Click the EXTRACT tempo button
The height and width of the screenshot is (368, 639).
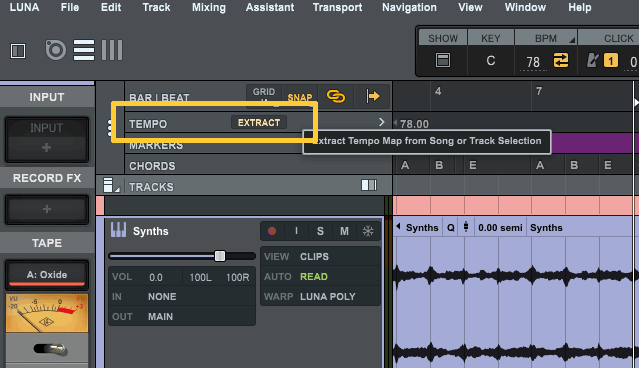259,123
